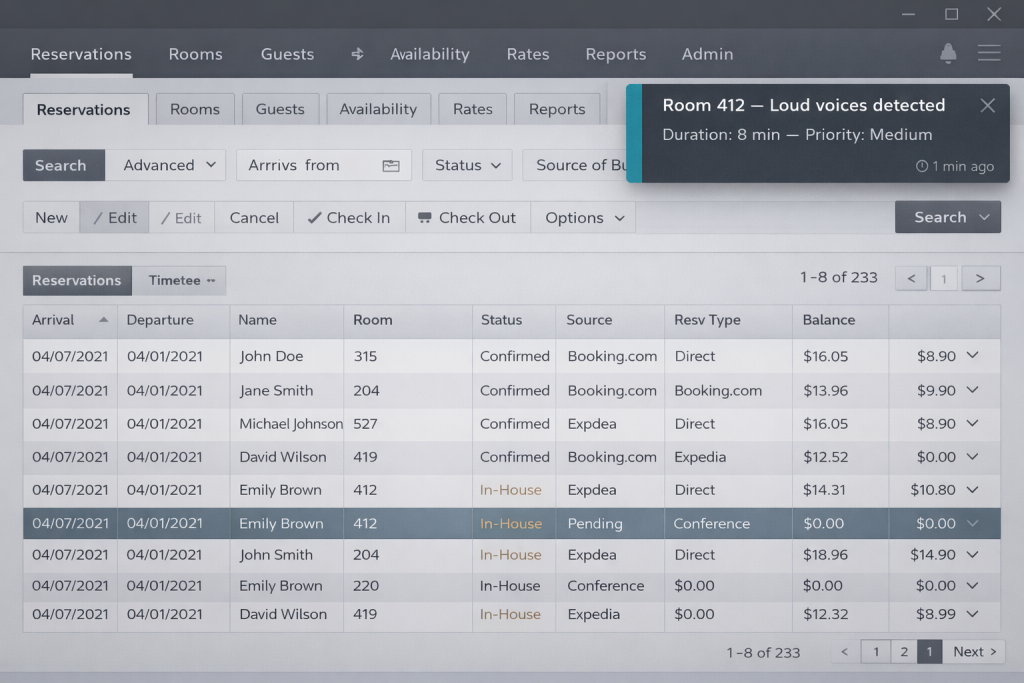Click Next in bottom pagination
Screen dimensions: 1024x683
tap(974, 652)
